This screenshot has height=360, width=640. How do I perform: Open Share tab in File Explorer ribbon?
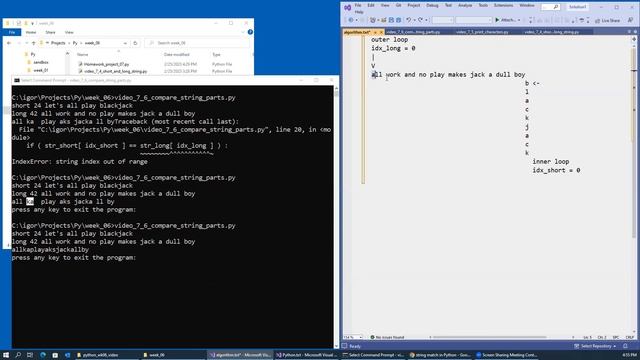(x=50, y=32)
